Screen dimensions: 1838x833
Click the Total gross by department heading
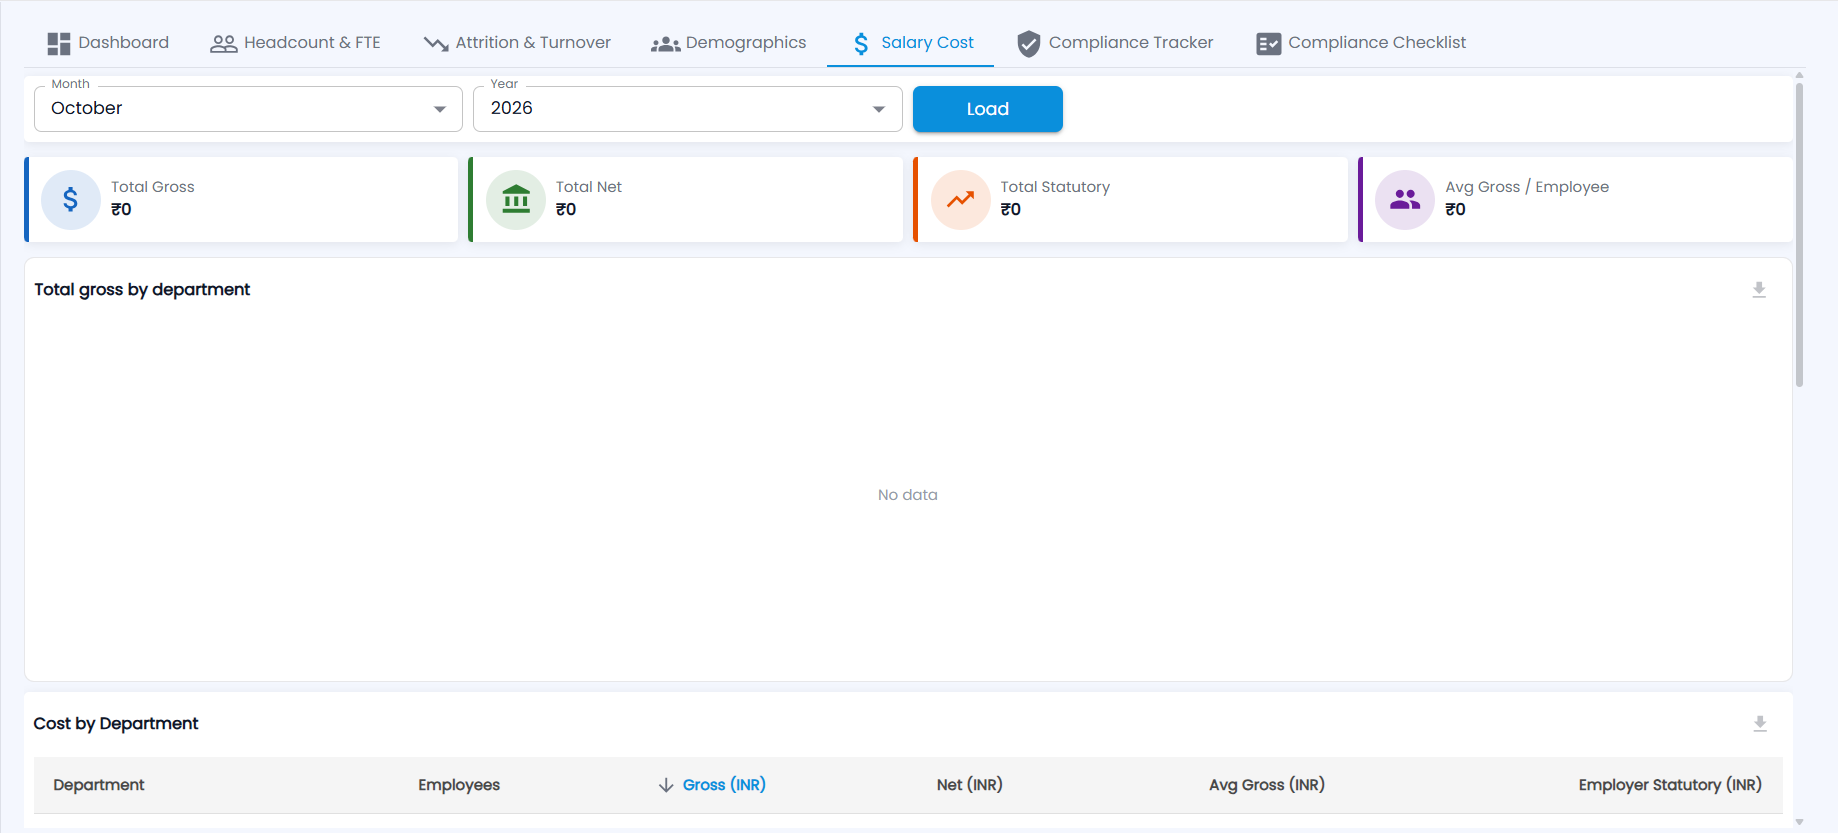[142, 290]
